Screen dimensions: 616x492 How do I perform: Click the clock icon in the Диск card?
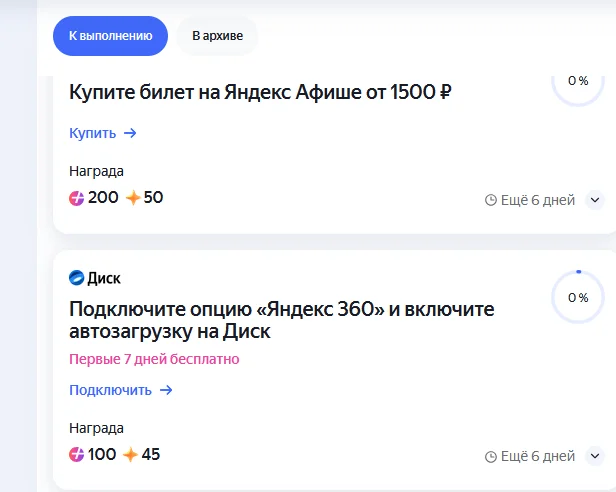pos(491,457)
